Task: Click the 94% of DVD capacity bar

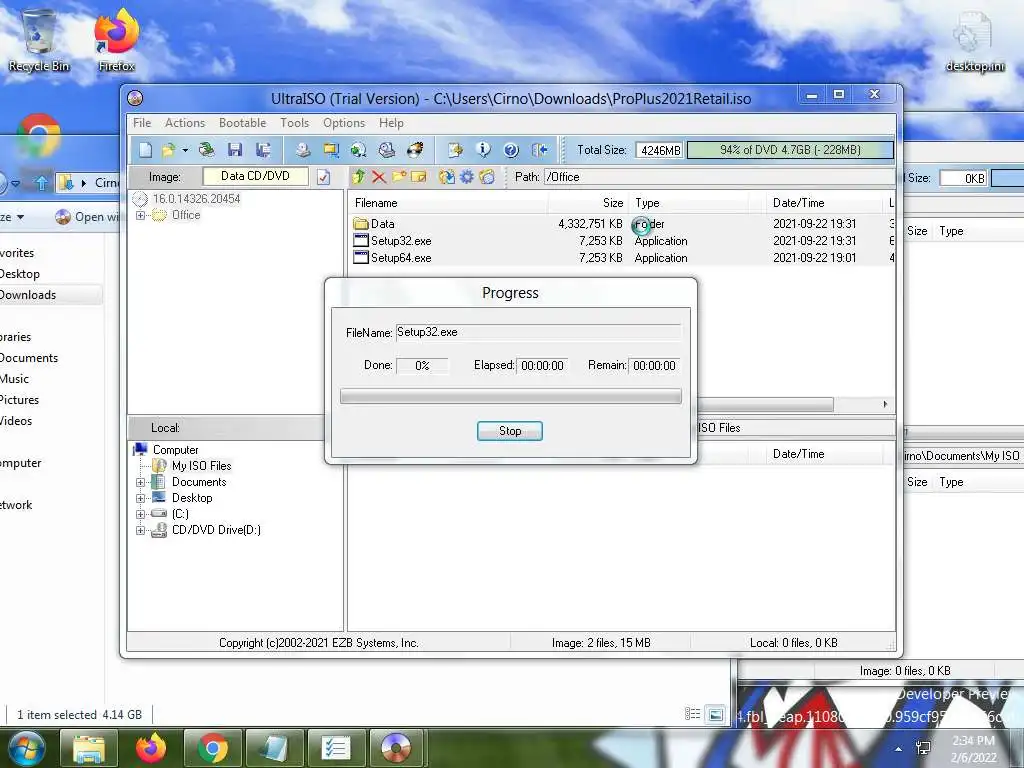Action: pos(790,150)
